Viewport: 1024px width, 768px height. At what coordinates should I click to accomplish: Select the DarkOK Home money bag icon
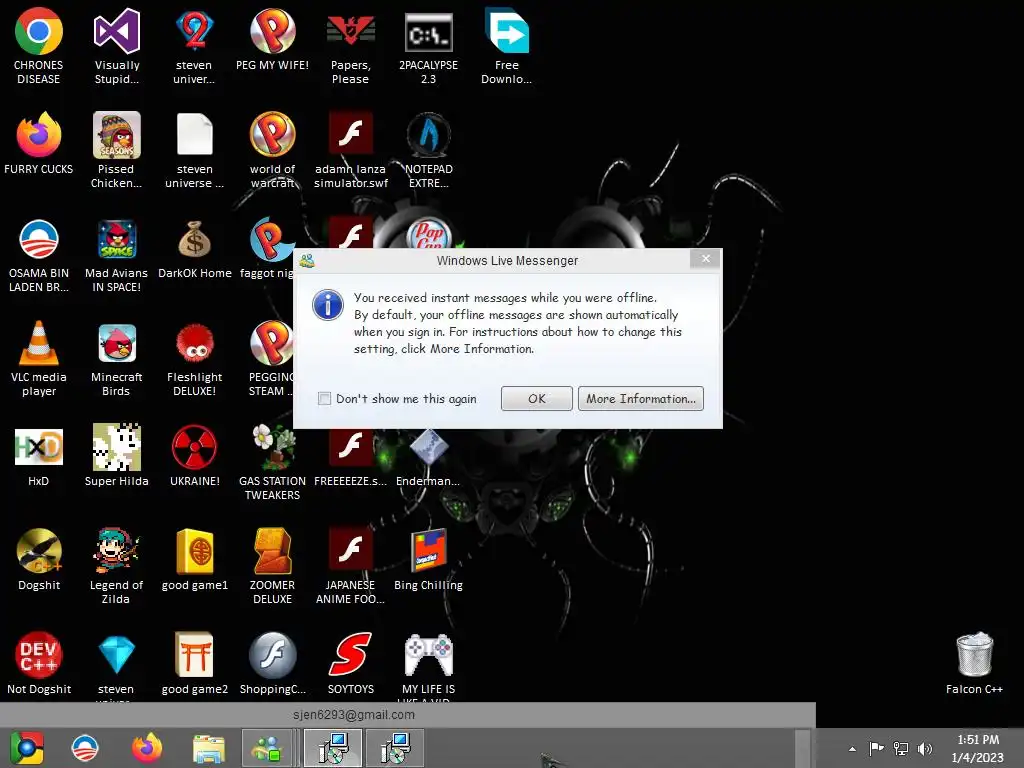[195, 249]
